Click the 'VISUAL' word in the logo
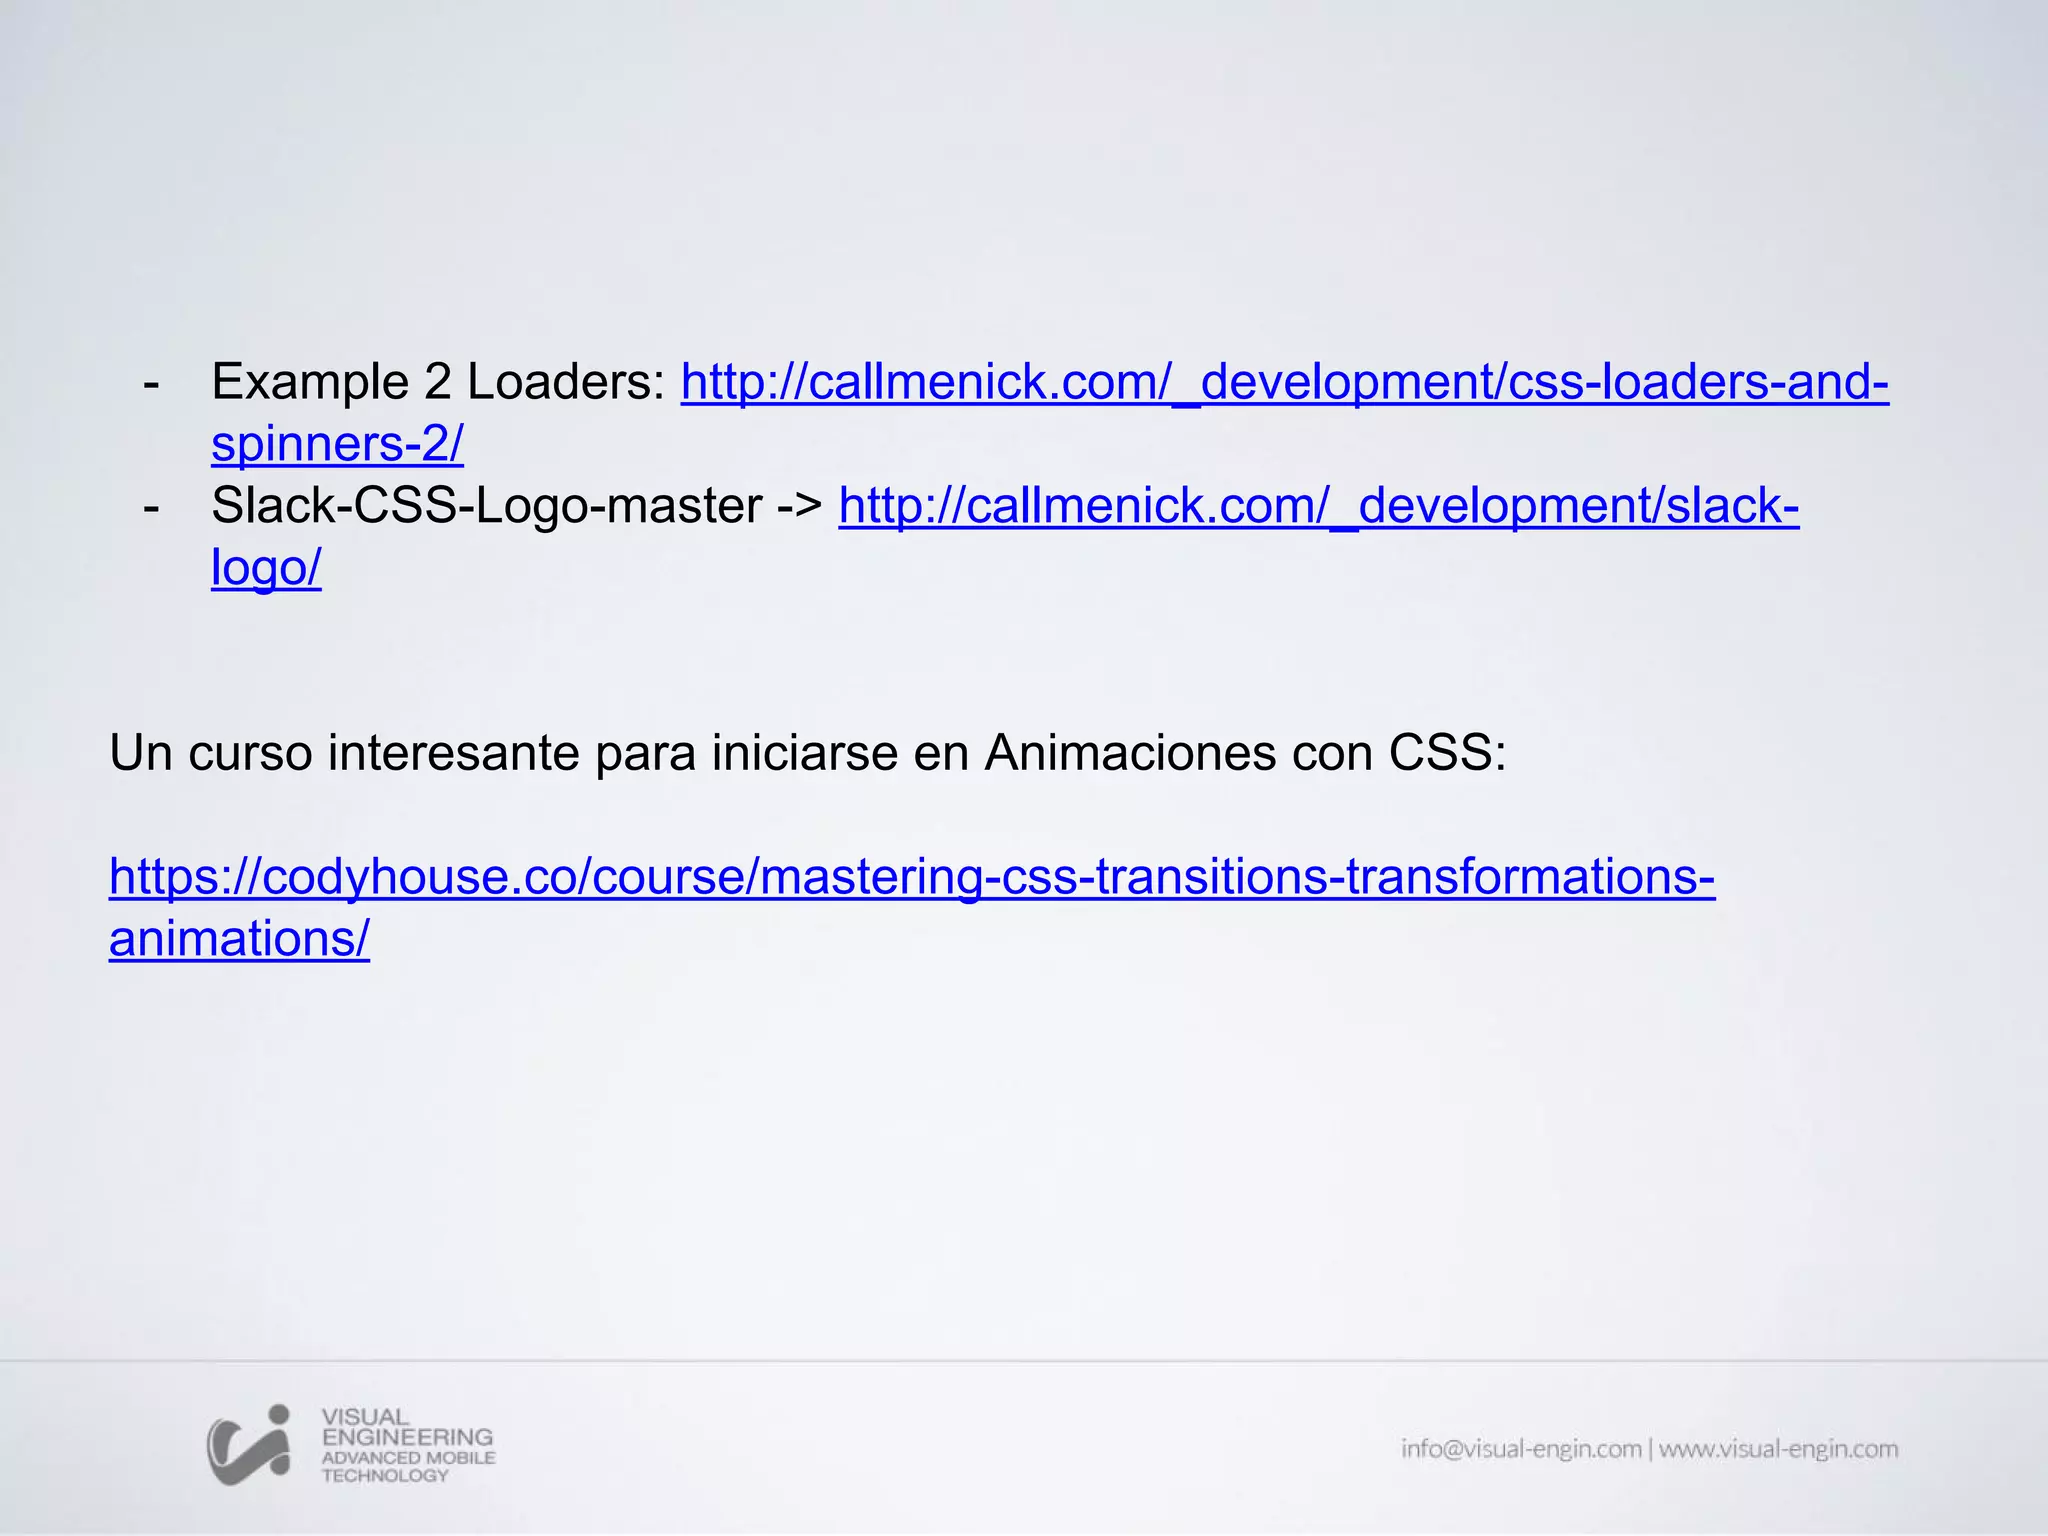Screen dimensions: 2048x1536 pyautogui.click(x=365, y=1417)
